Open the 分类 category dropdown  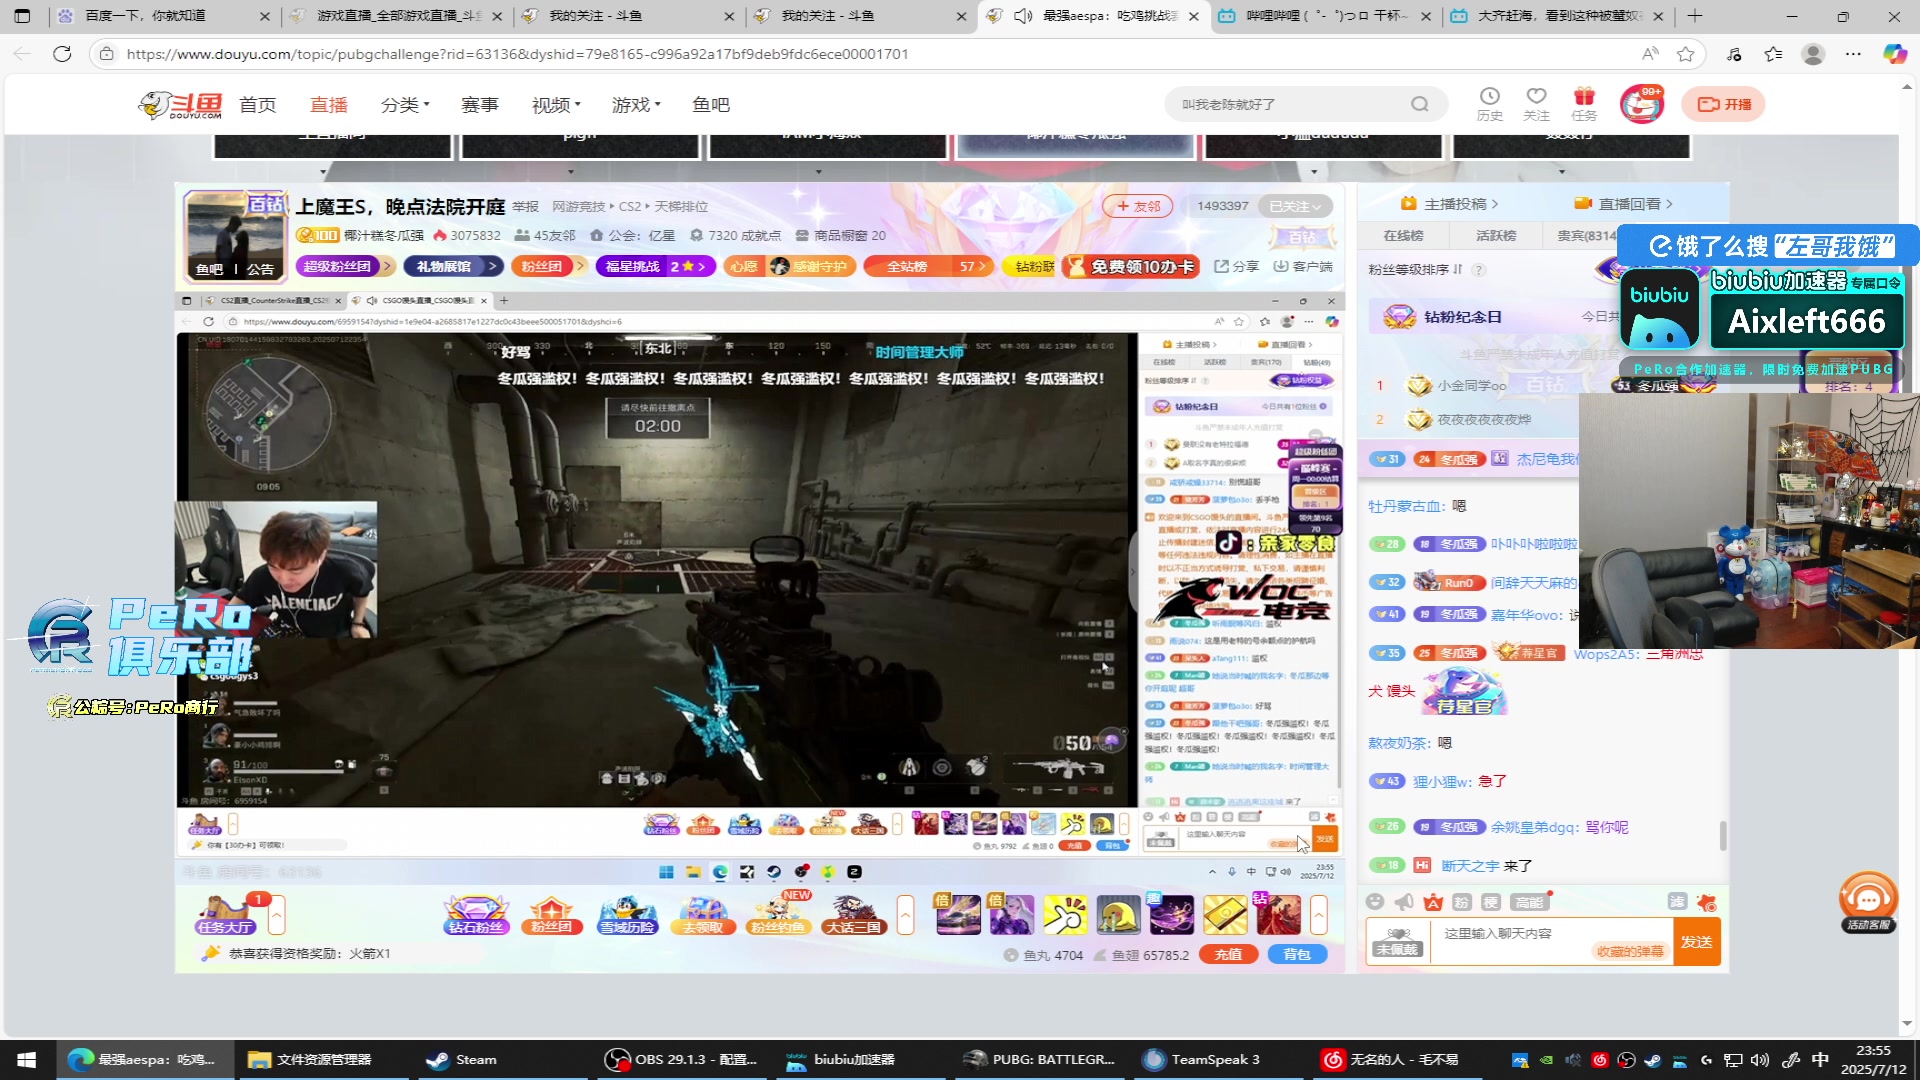coord(405,105)
